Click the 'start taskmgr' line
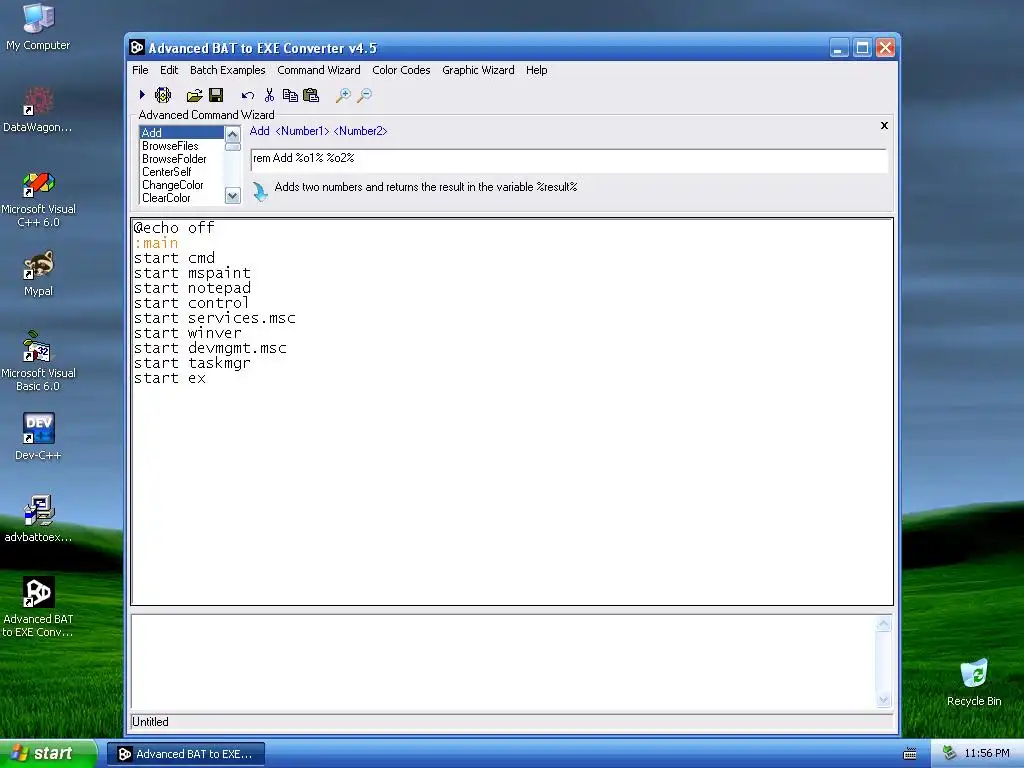The height and width of the screenshot is (768, 1024). point(192,363)
